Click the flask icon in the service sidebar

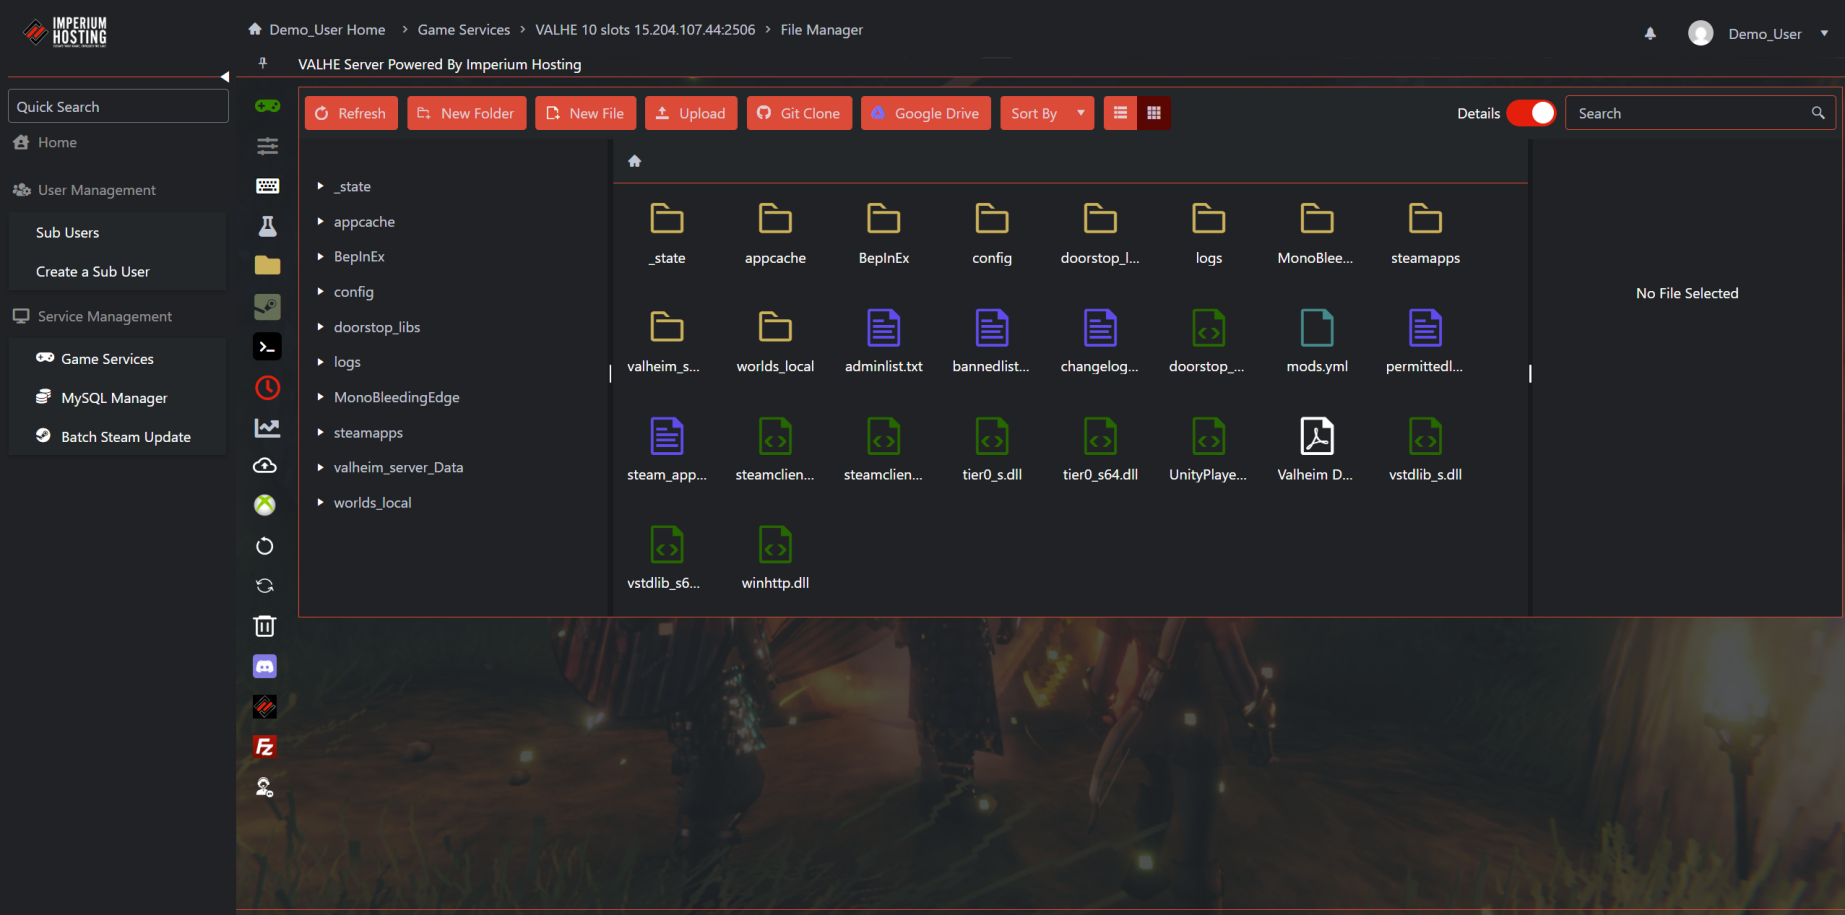267,226
